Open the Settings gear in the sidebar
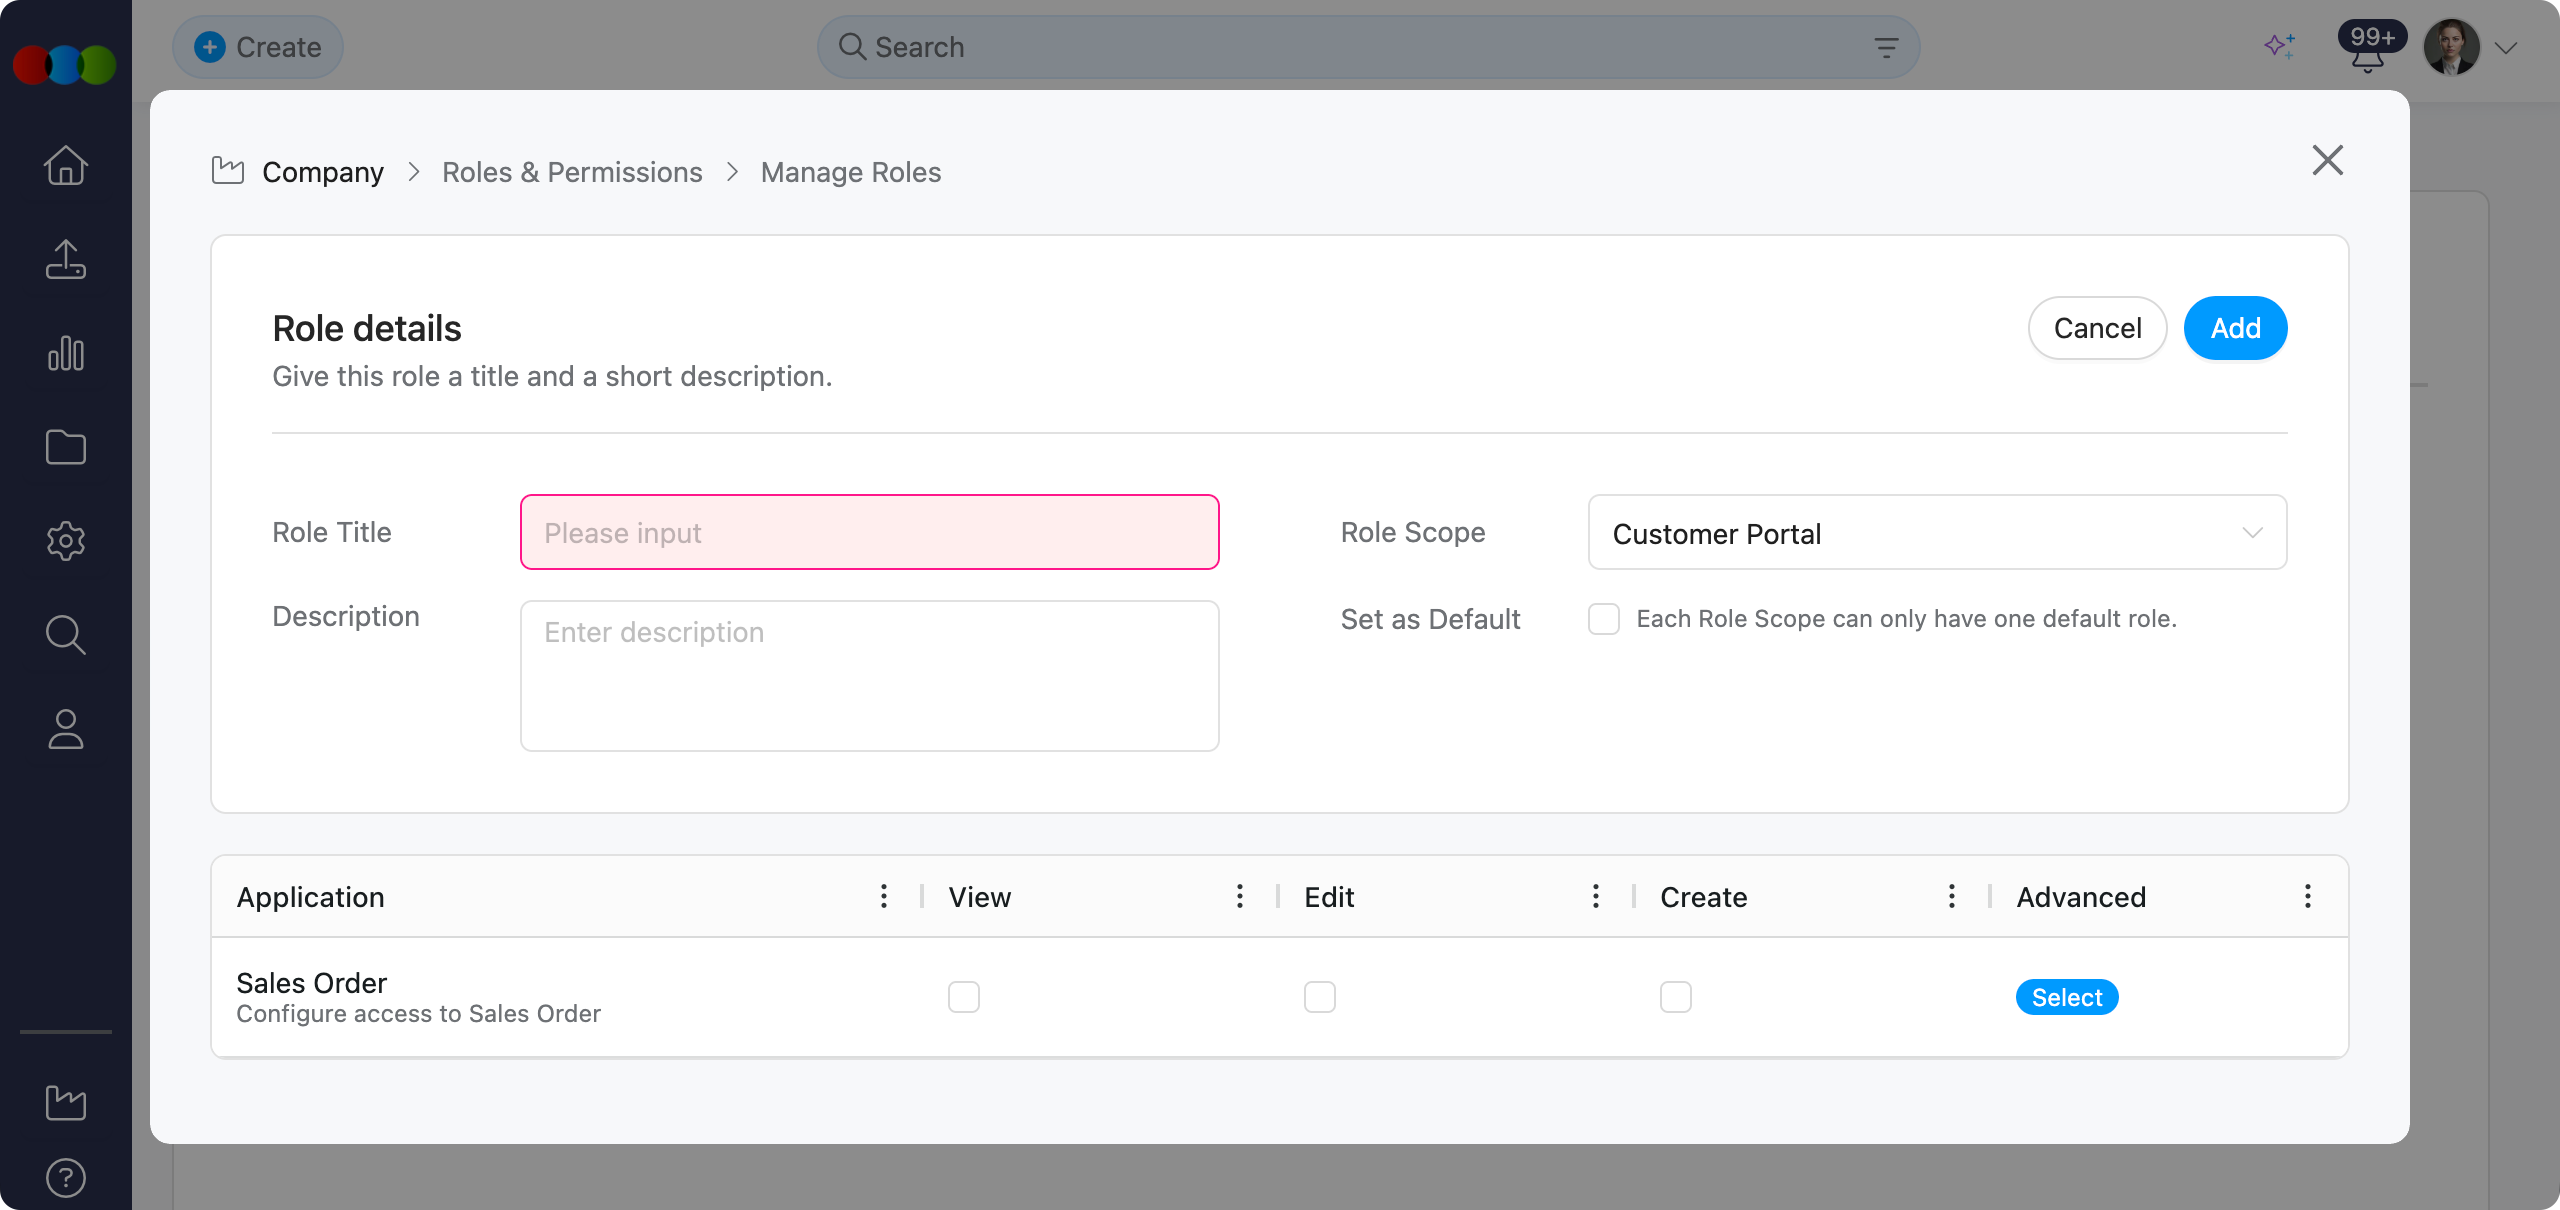 point(65,541)
